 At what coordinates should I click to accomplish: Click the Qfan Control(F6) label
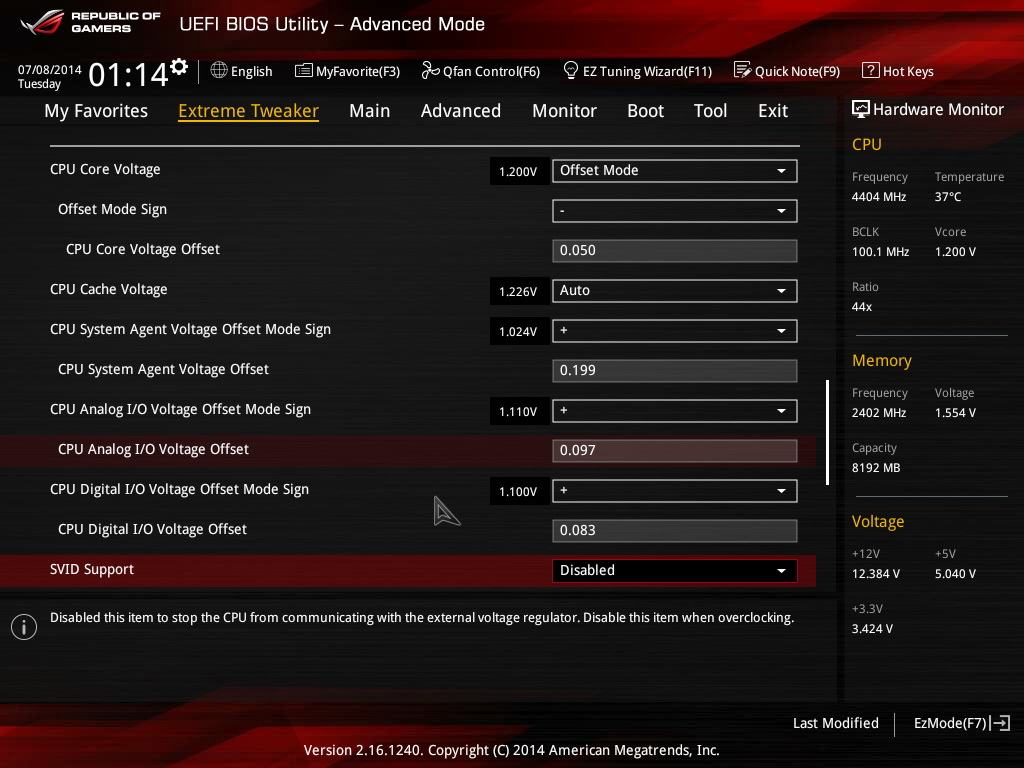pyautogui.click(x=491, y=71)
